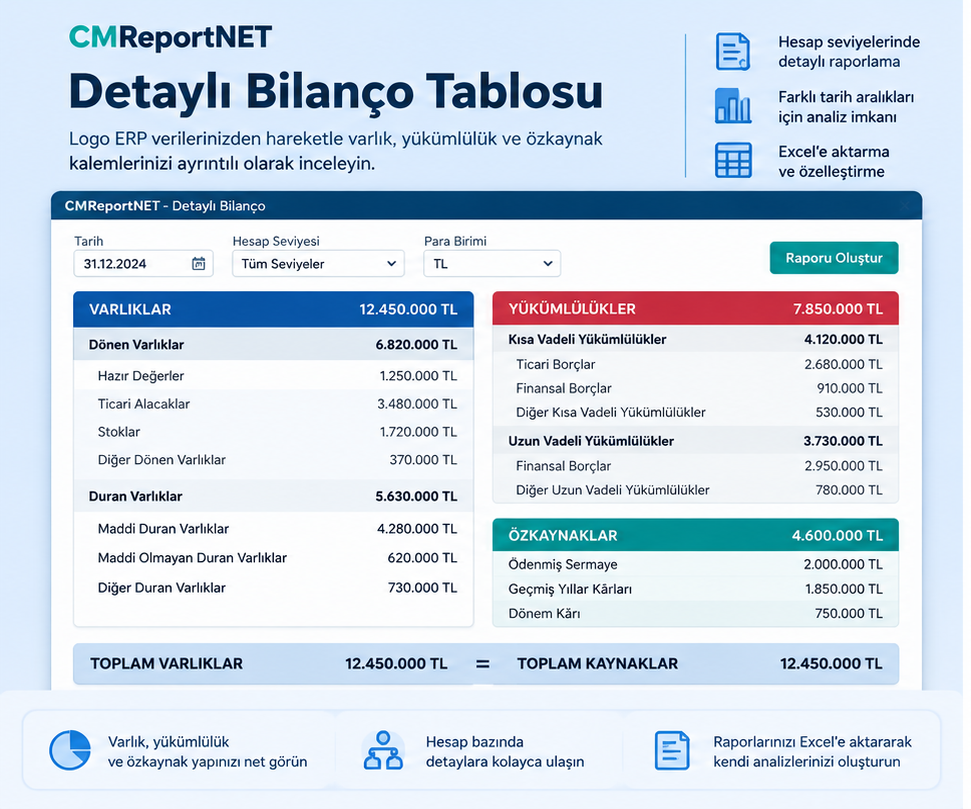Click the Excel'e aktarma ve özelleştirme text

[x=834, y=162]
